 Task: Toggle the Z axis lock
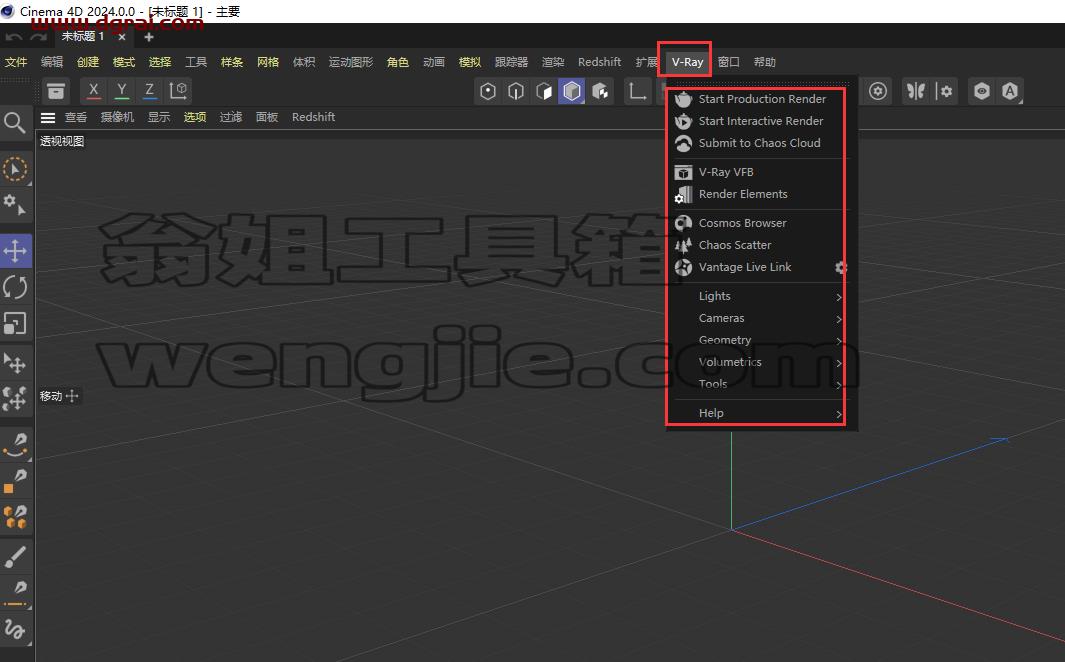(x=149, y=90)
